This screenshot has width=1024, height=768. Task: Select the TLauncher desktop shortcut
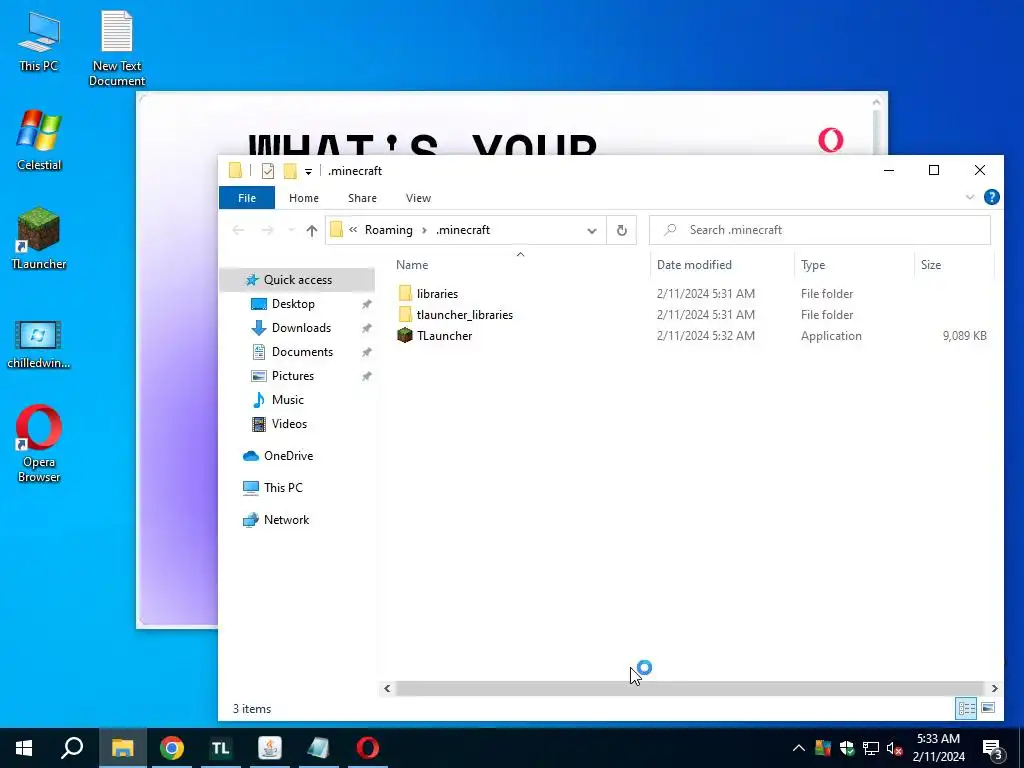point(39,238)
